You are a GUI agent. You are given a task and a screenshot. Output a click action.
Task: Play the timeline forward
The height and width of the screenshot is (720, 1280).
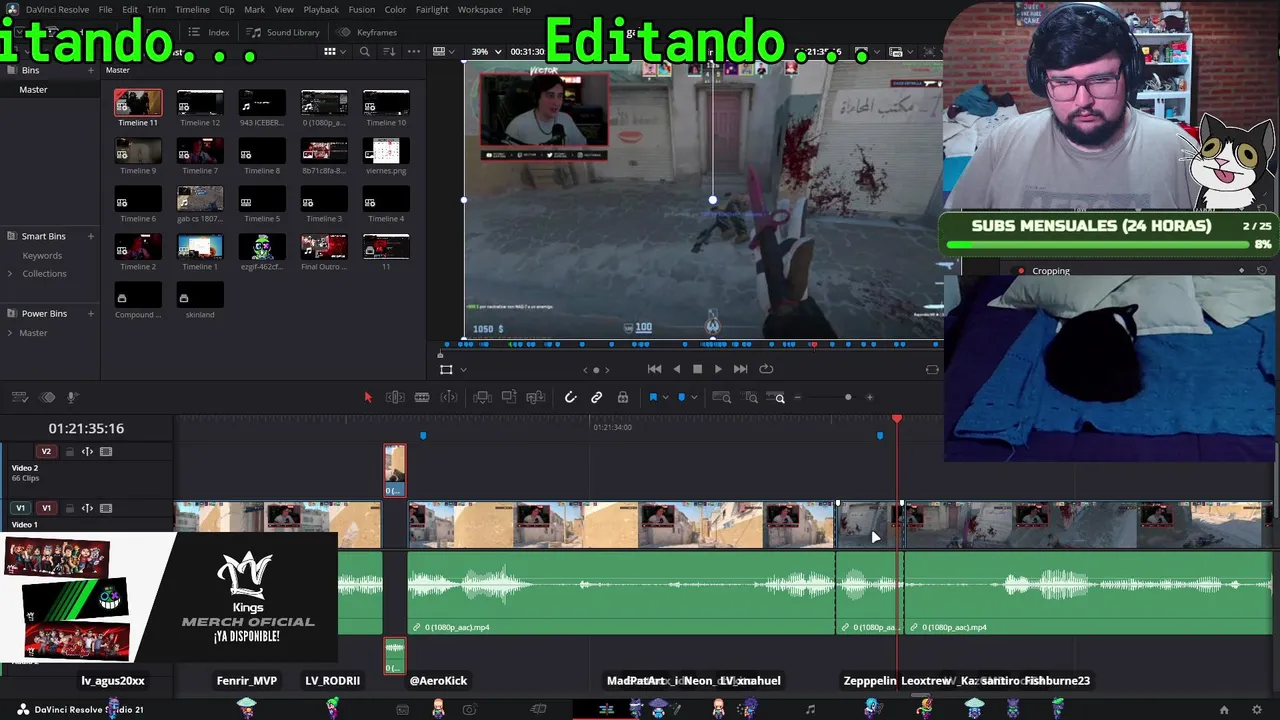pyautogui.click(x=718, y=369)
